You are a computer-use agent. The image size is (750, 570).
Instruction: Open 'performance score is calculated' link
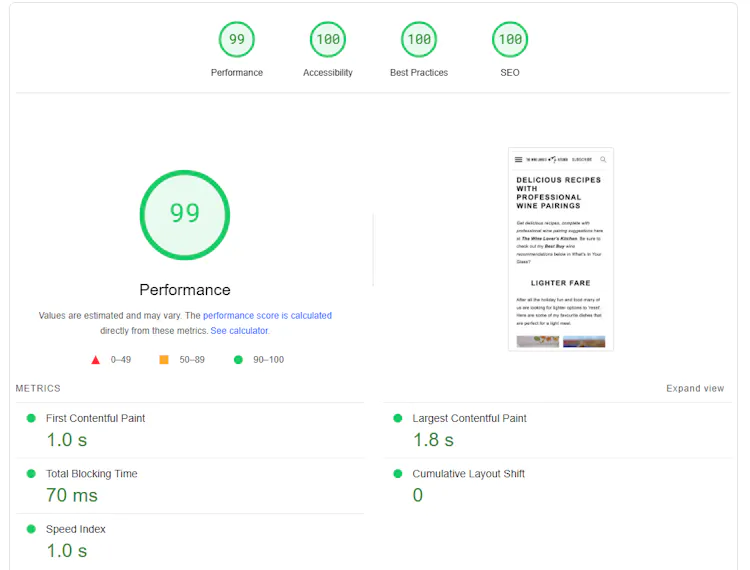click(267, 316)
